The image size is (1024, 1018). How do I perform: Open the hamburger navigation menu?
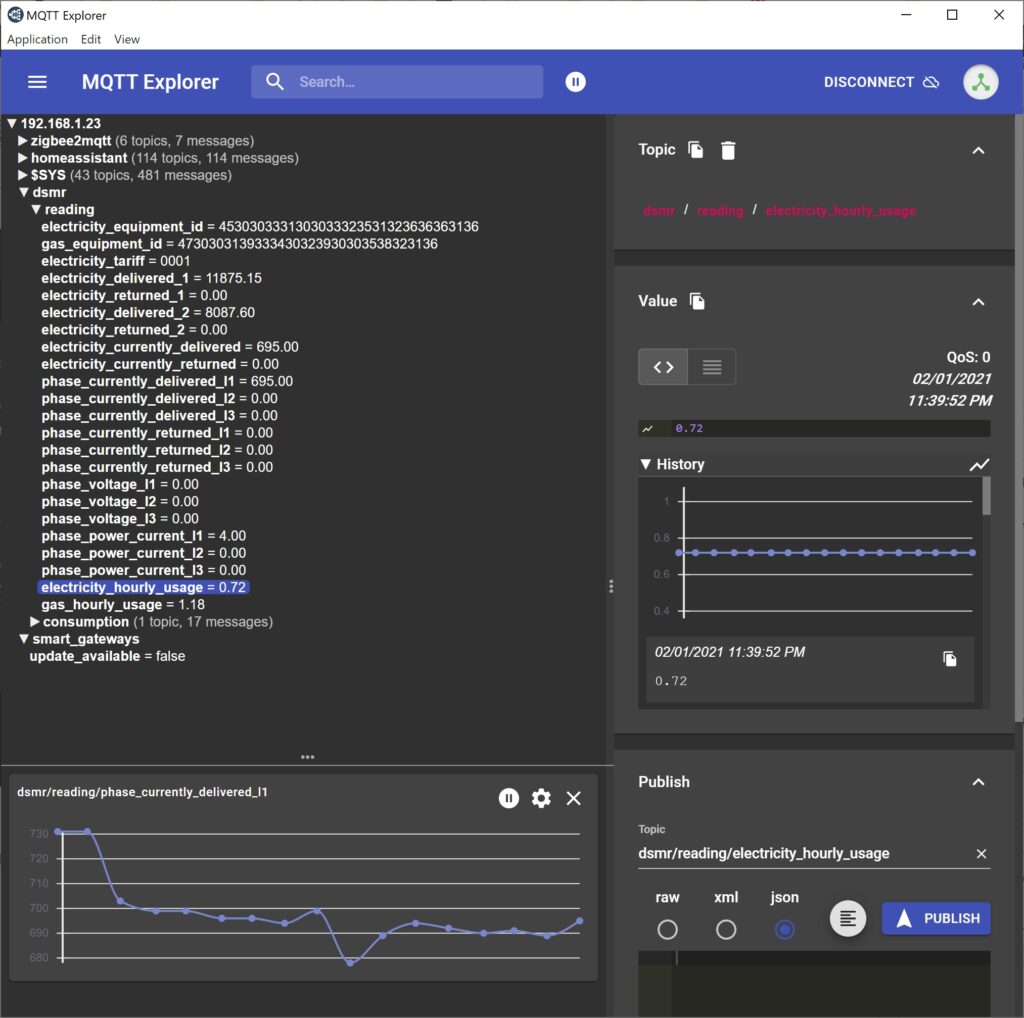(37, 82)
